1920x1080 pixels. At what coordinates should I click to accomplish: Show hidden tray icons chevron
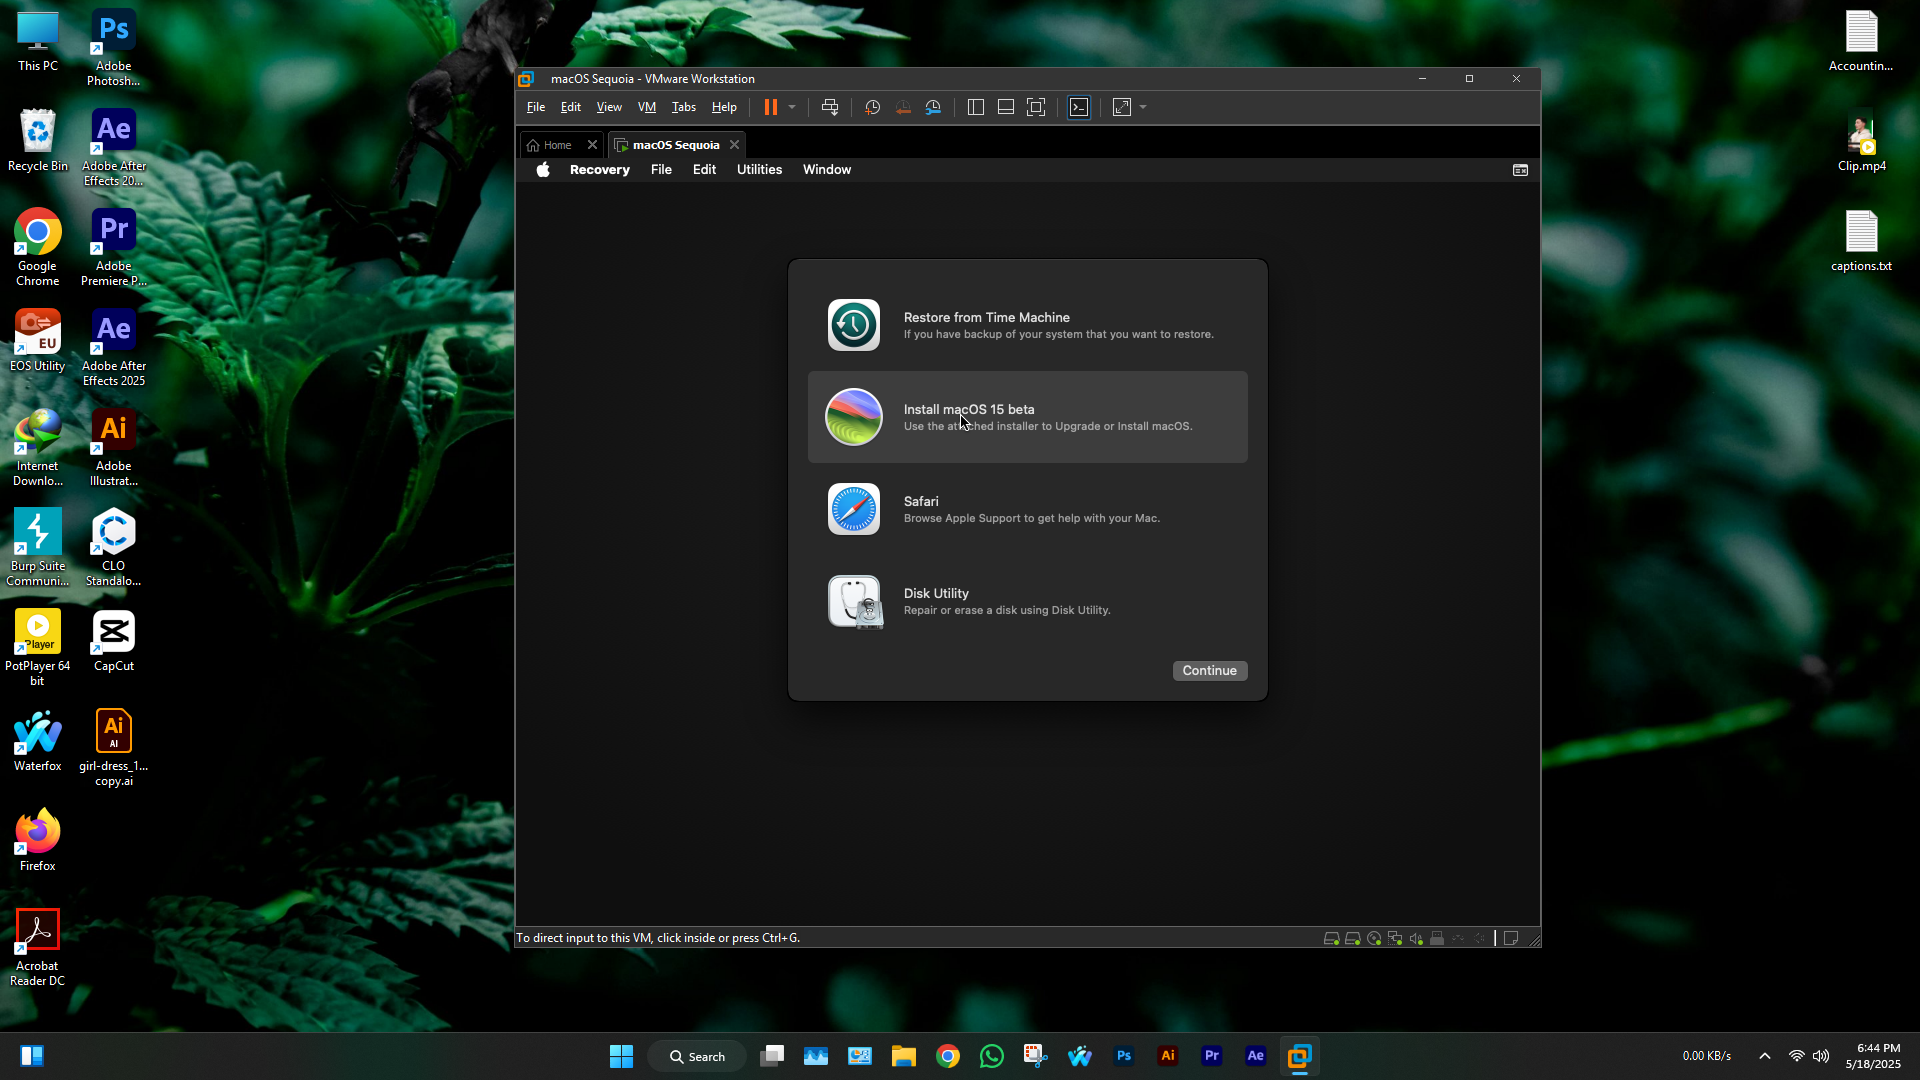pos(1765,1056)
